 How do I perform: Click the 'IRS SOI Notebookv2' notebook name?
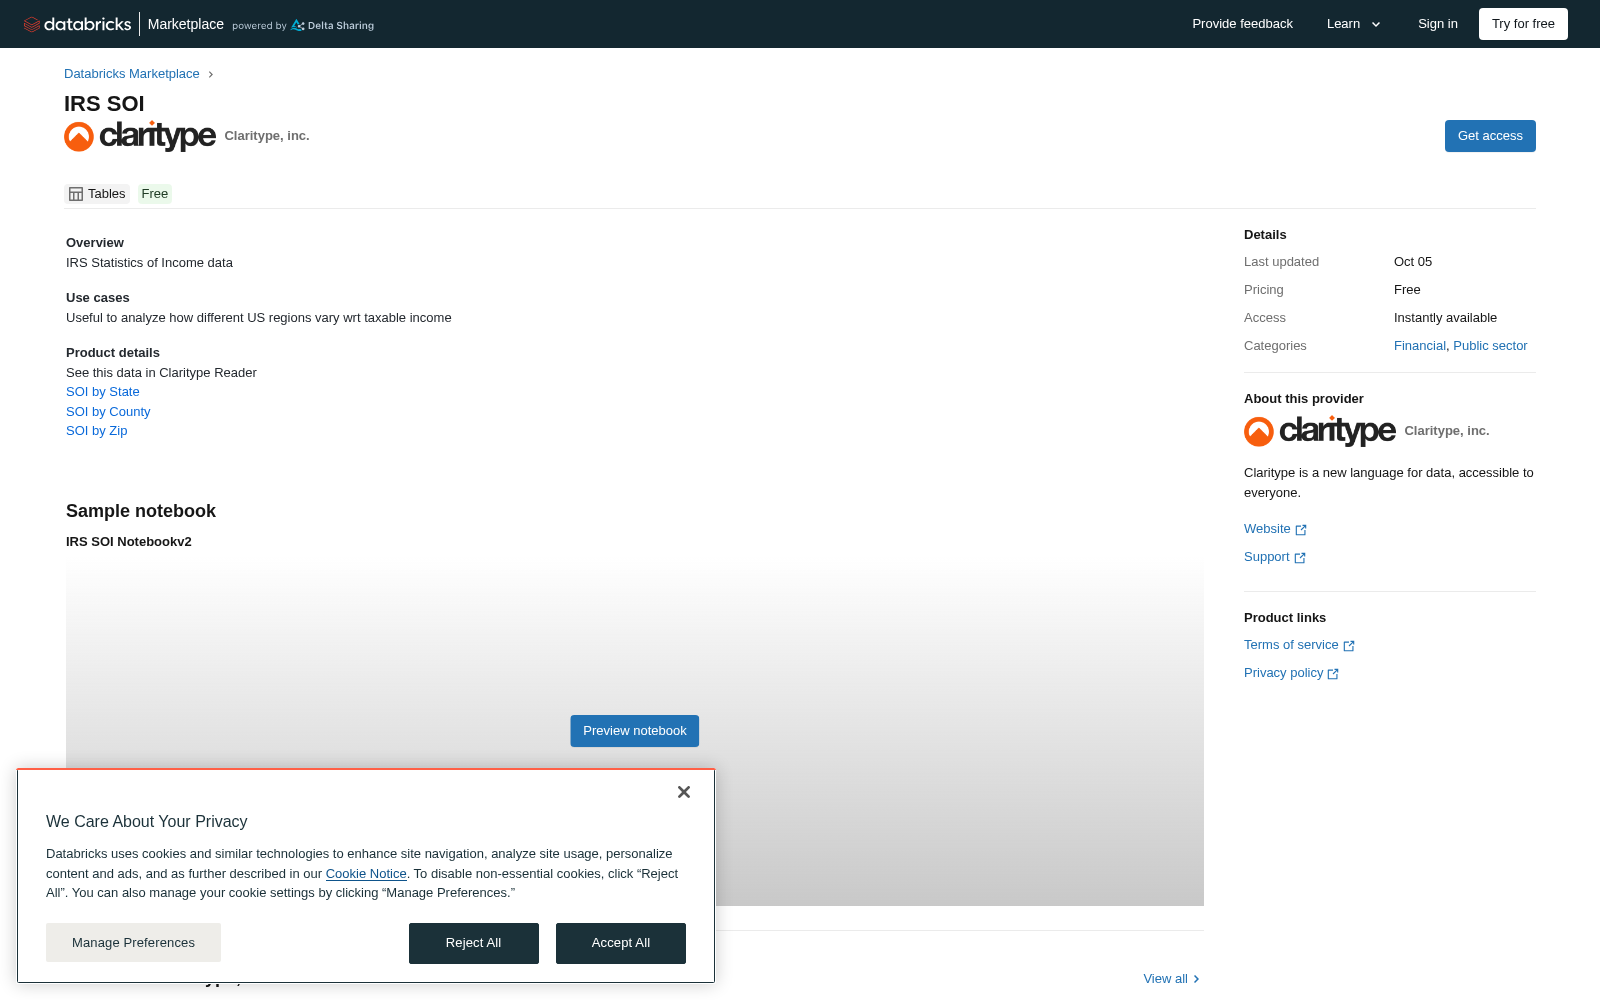click(x=129, y=542)
